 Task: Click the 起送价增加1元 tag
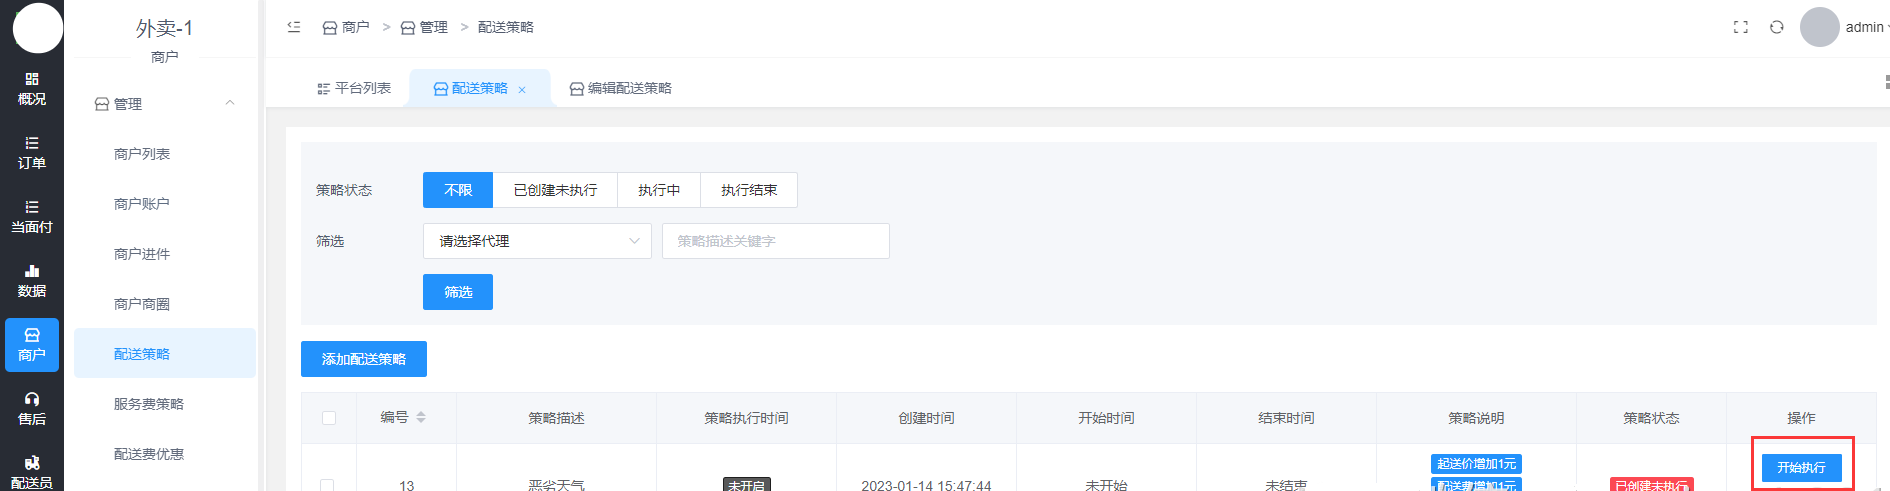pos(1476,464)
